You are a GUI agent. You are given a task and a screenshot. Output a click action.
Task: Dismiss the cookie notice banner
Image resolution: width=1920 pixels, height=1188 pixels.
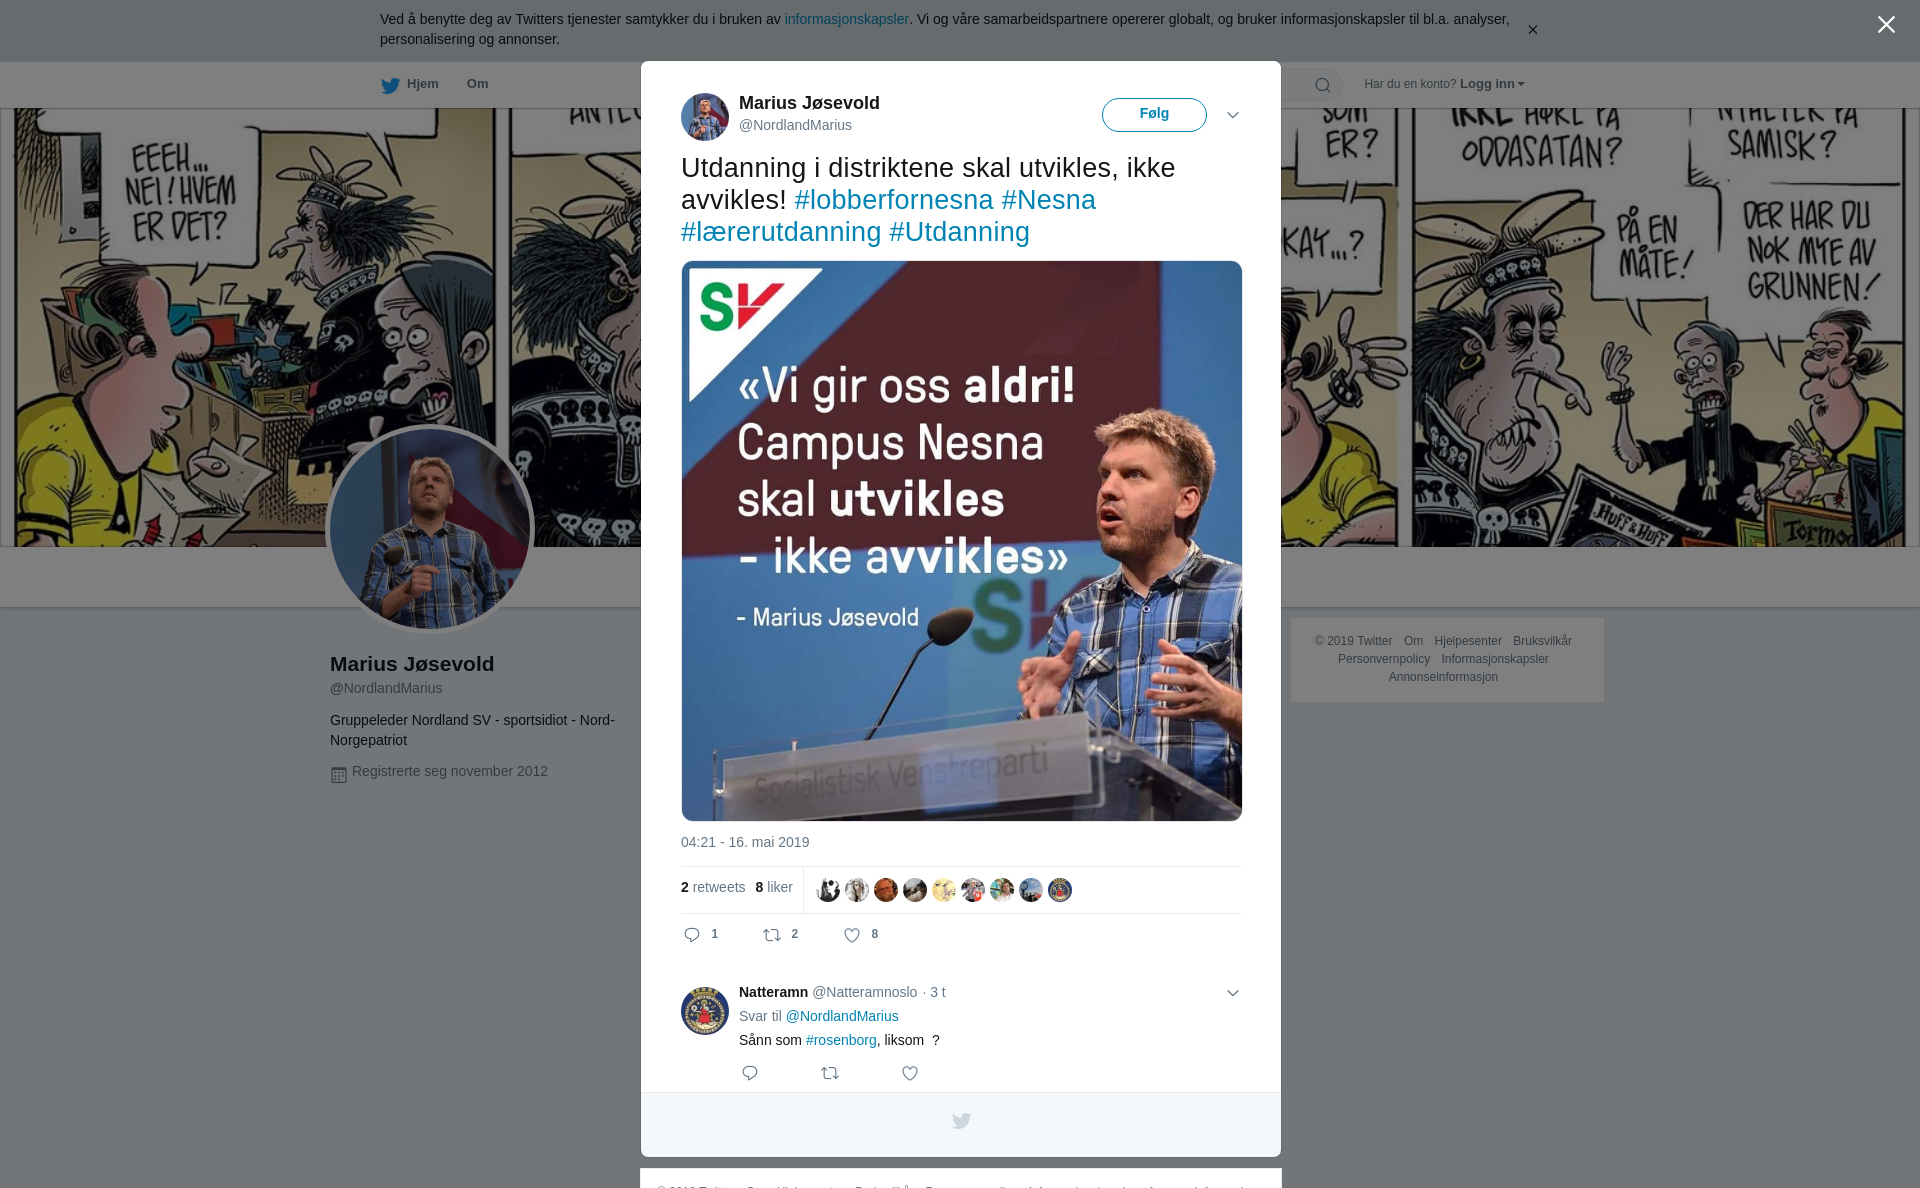coord(1532,30)
